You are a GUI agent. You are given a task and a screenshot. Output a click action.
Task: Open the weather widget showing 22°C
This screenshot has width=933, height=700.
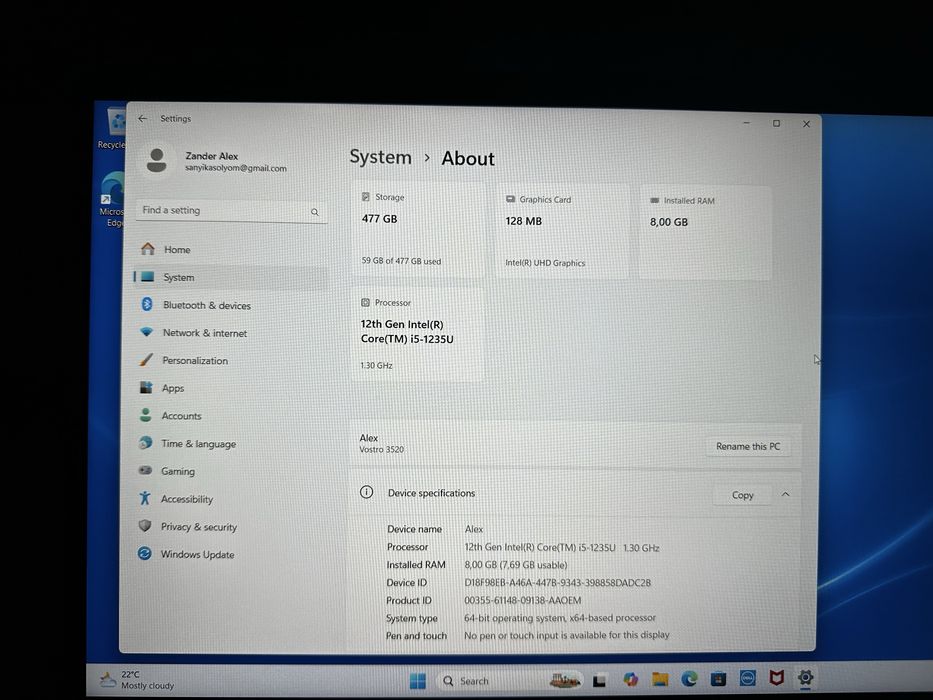[x=138, y=680]
